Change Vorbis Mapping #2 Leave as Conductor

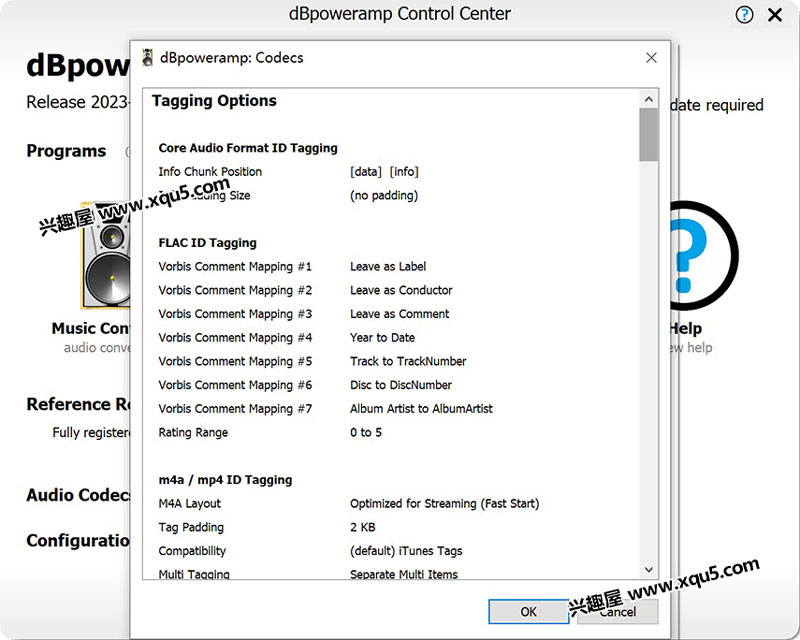[401, 290]
